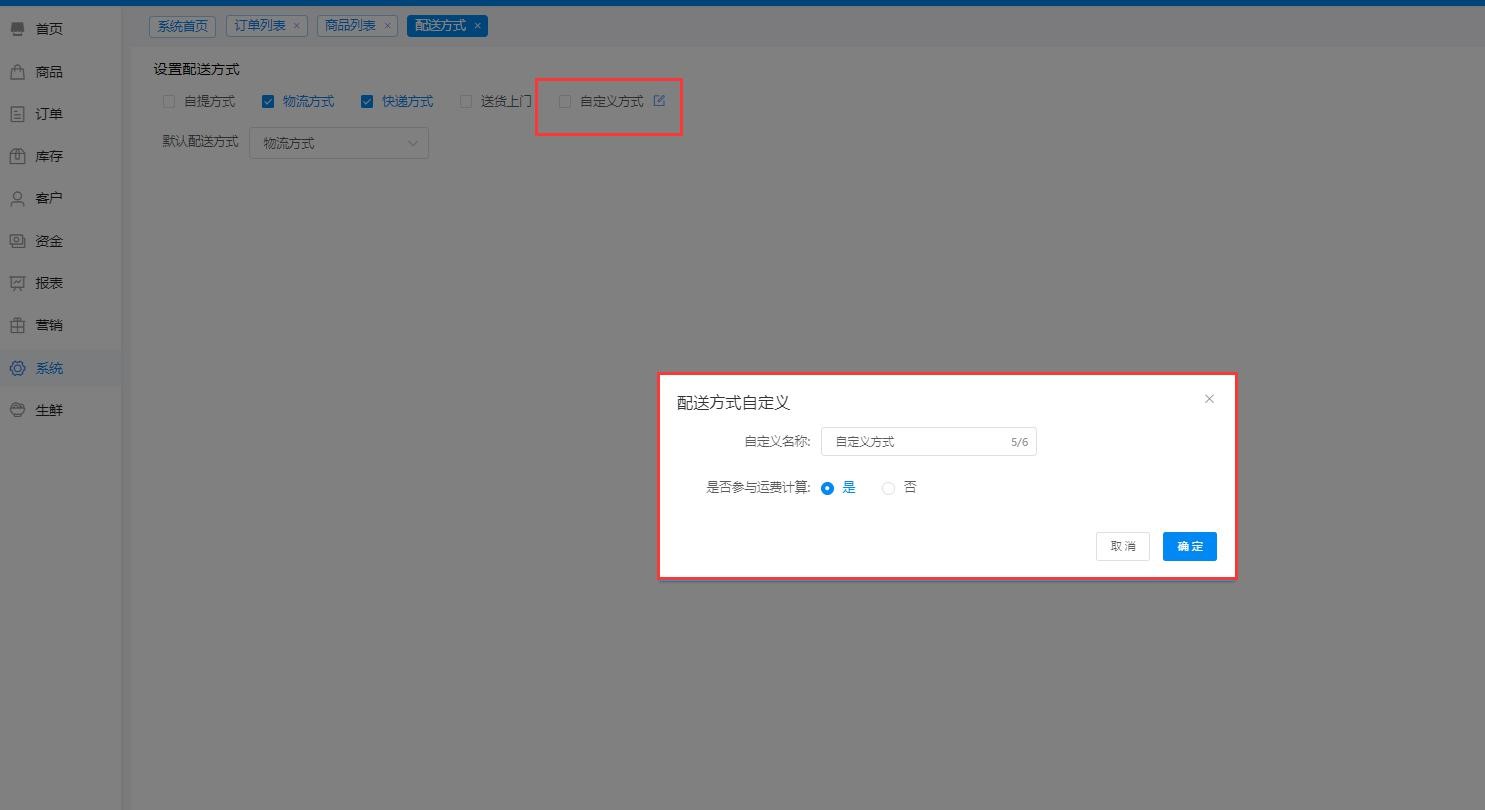Uncheck the 物流方式 checkbox
This screenshot has height=810, width=1485.
268,101
